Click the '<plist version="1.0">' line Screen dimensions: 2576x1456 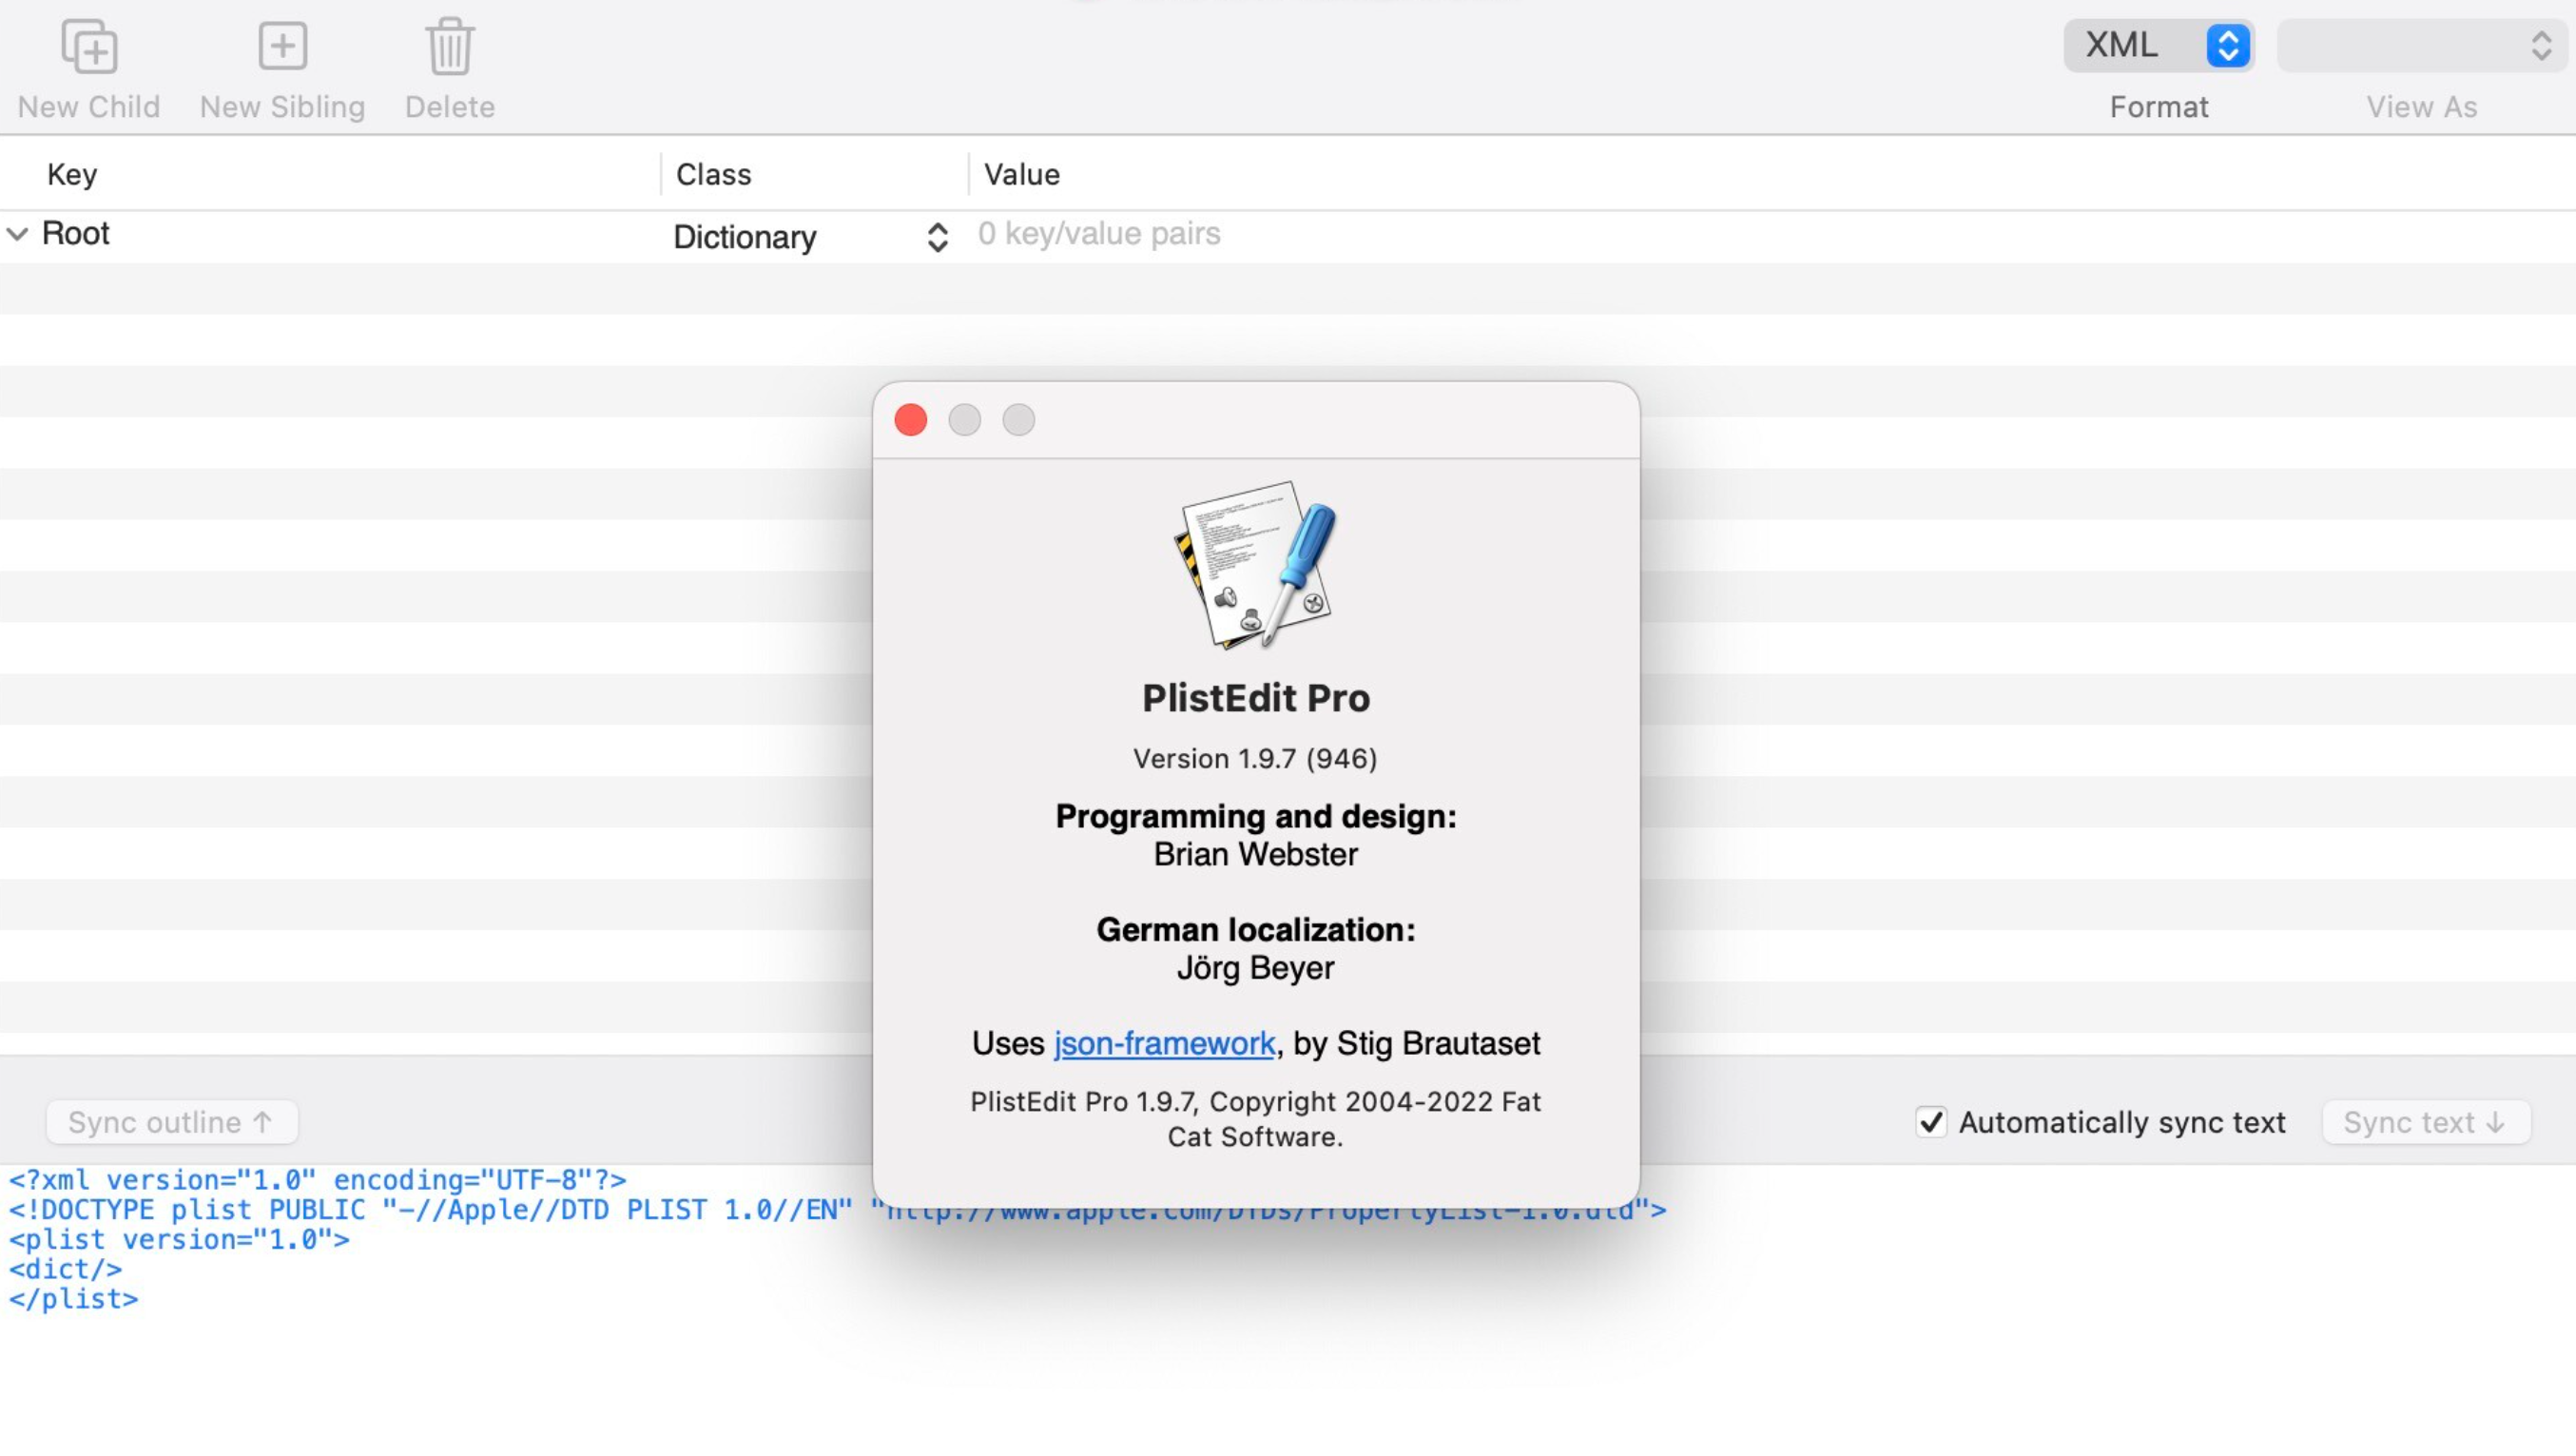[179, 1239]
